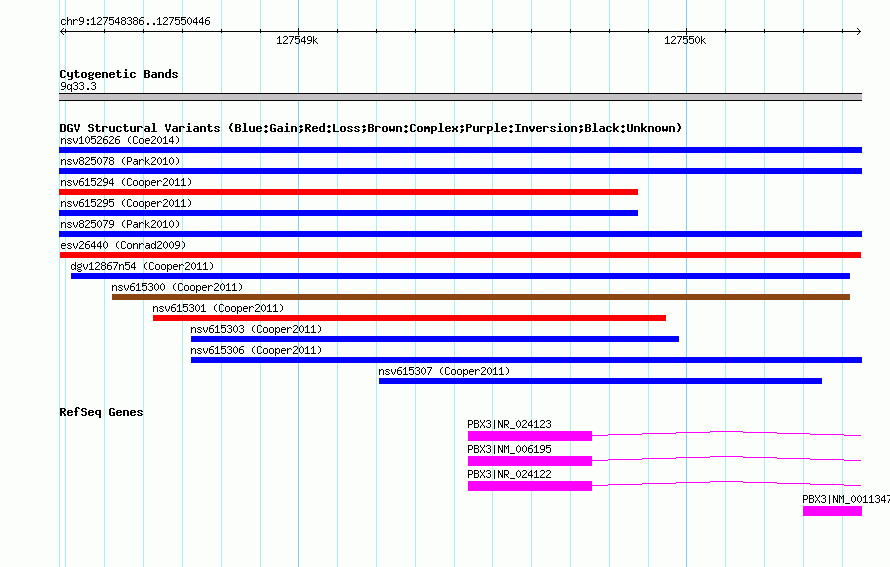This screenshot has height=567, width=890.
Task: Click the blue gain bar for nsv615295
Action: click(x=349, y=213)
